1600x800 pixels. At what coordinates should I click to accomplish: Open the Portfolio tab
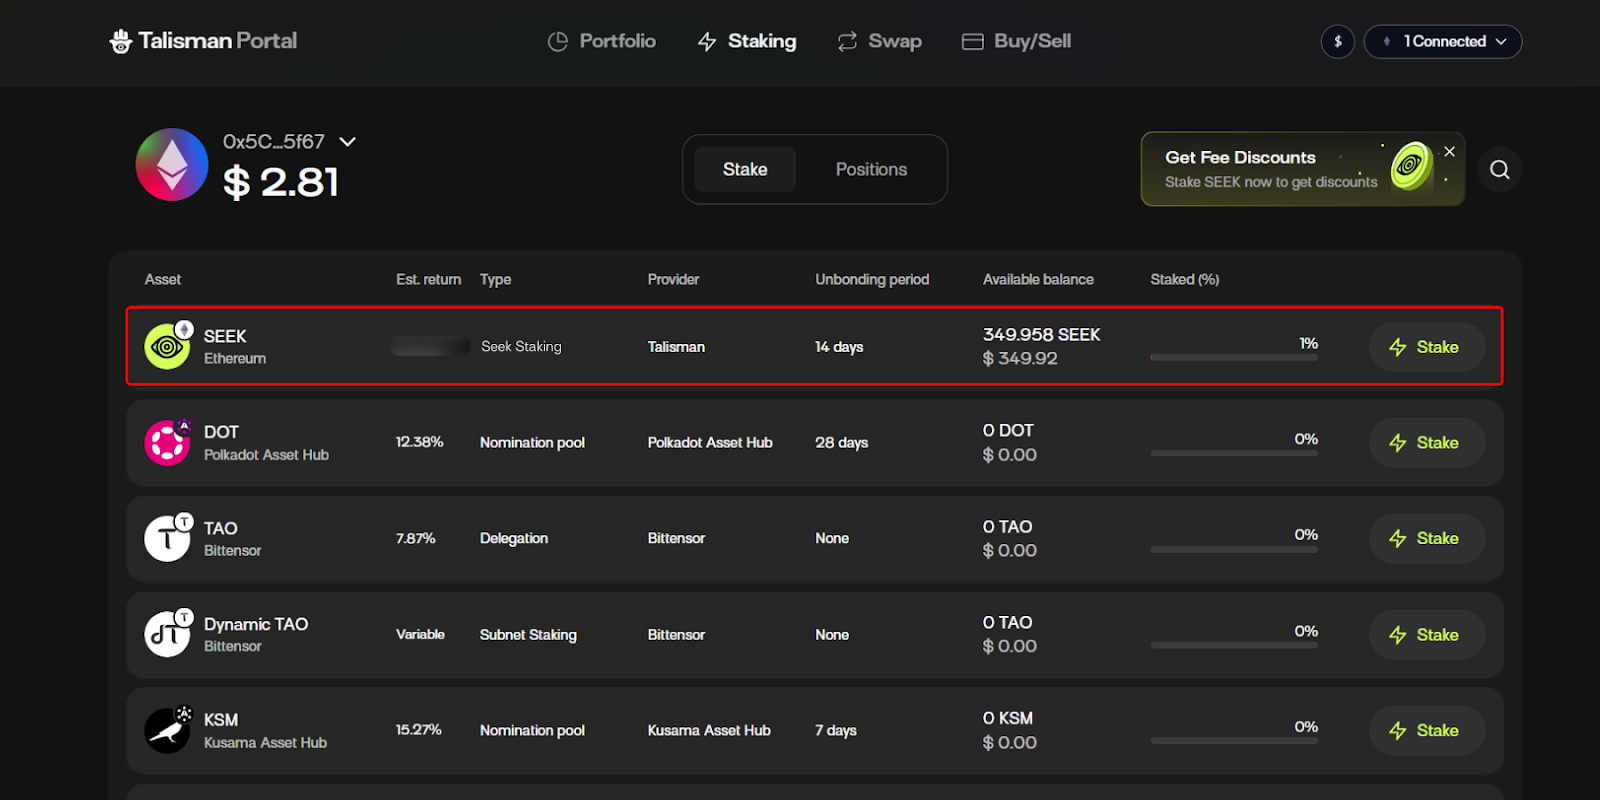click(x=602, y=41)
